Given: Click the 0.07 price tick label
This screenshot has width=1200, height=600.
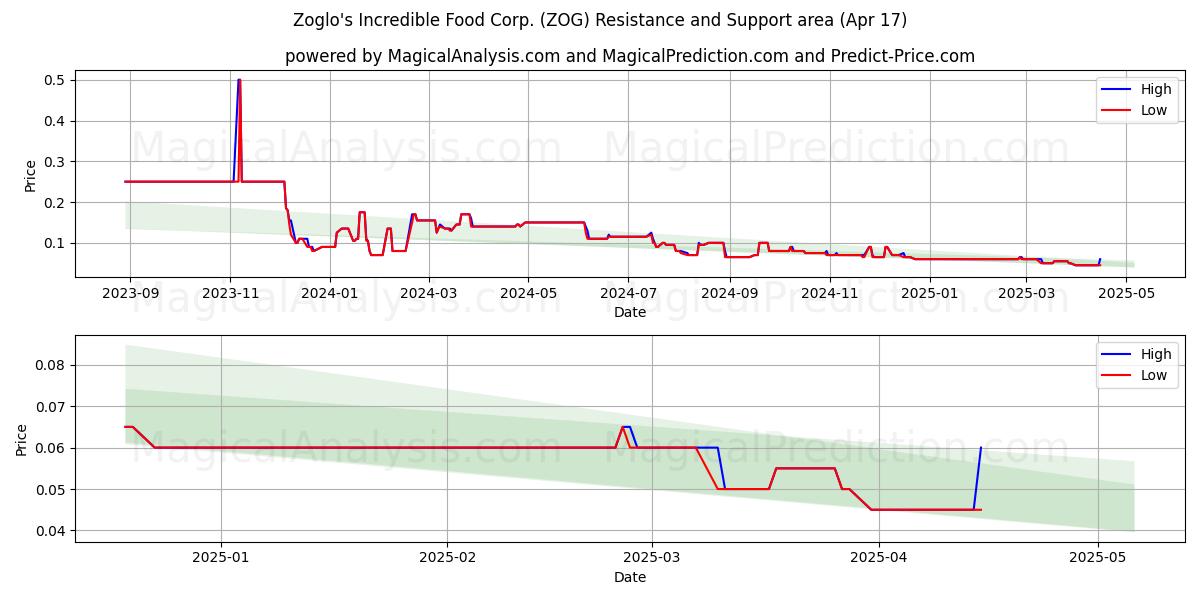Looking at the screenshot, I should coord(52,407).
